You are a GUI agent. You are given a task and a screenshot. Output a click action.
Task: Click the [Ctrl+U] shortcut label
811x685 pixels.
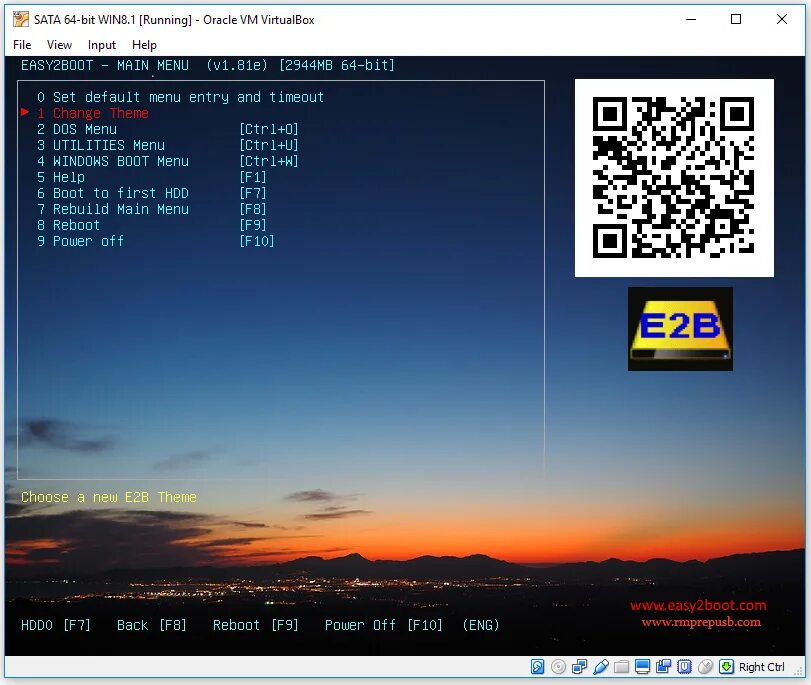[x=269, y=145]
